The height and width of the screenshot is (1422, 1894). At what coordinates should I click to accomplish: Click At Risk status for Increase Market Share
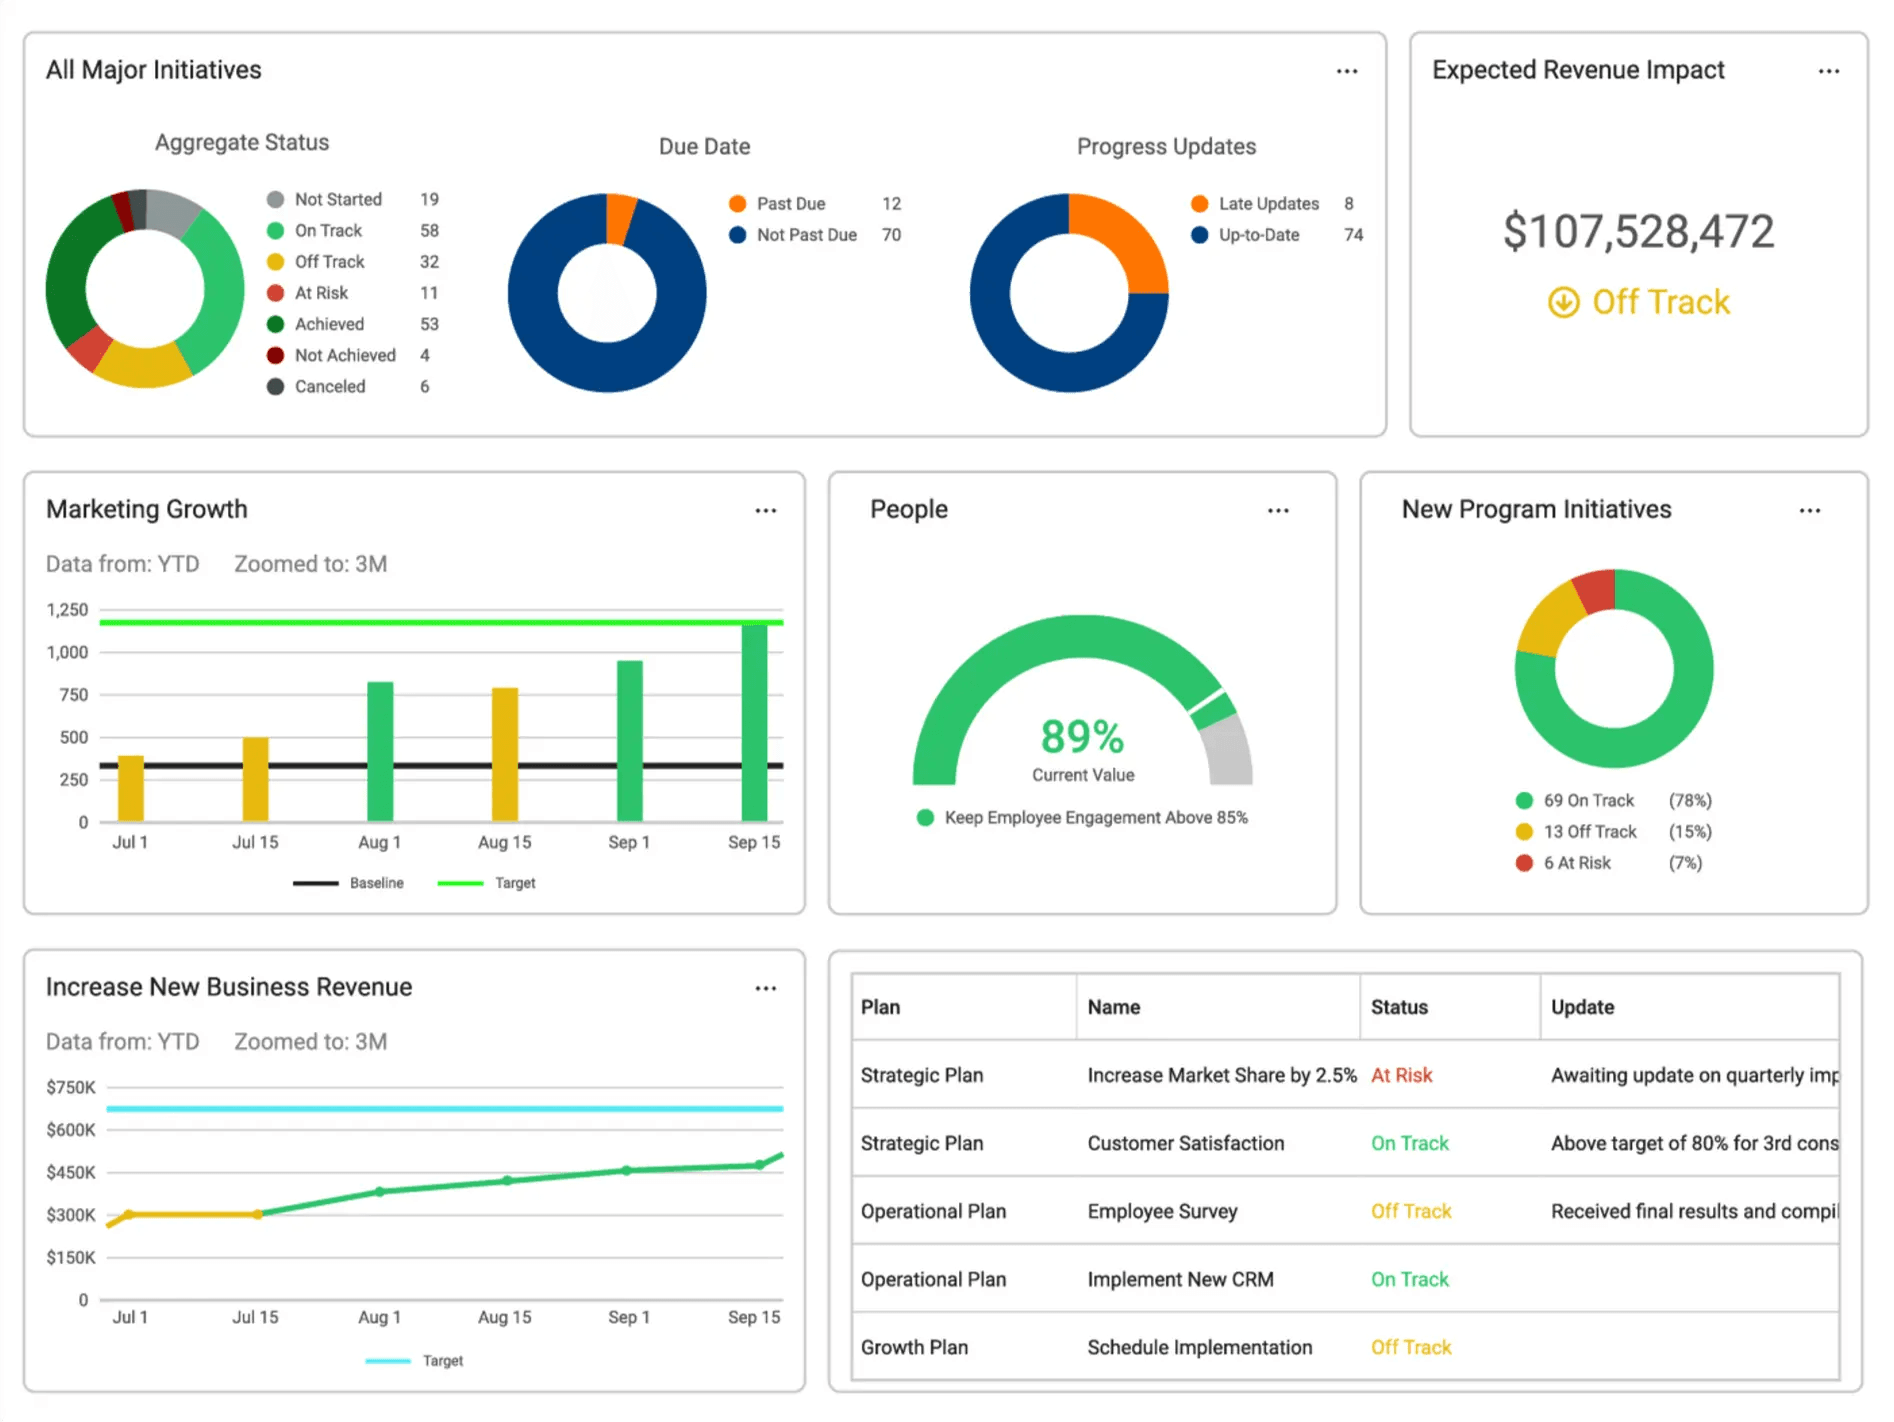click(1401, 1075)
